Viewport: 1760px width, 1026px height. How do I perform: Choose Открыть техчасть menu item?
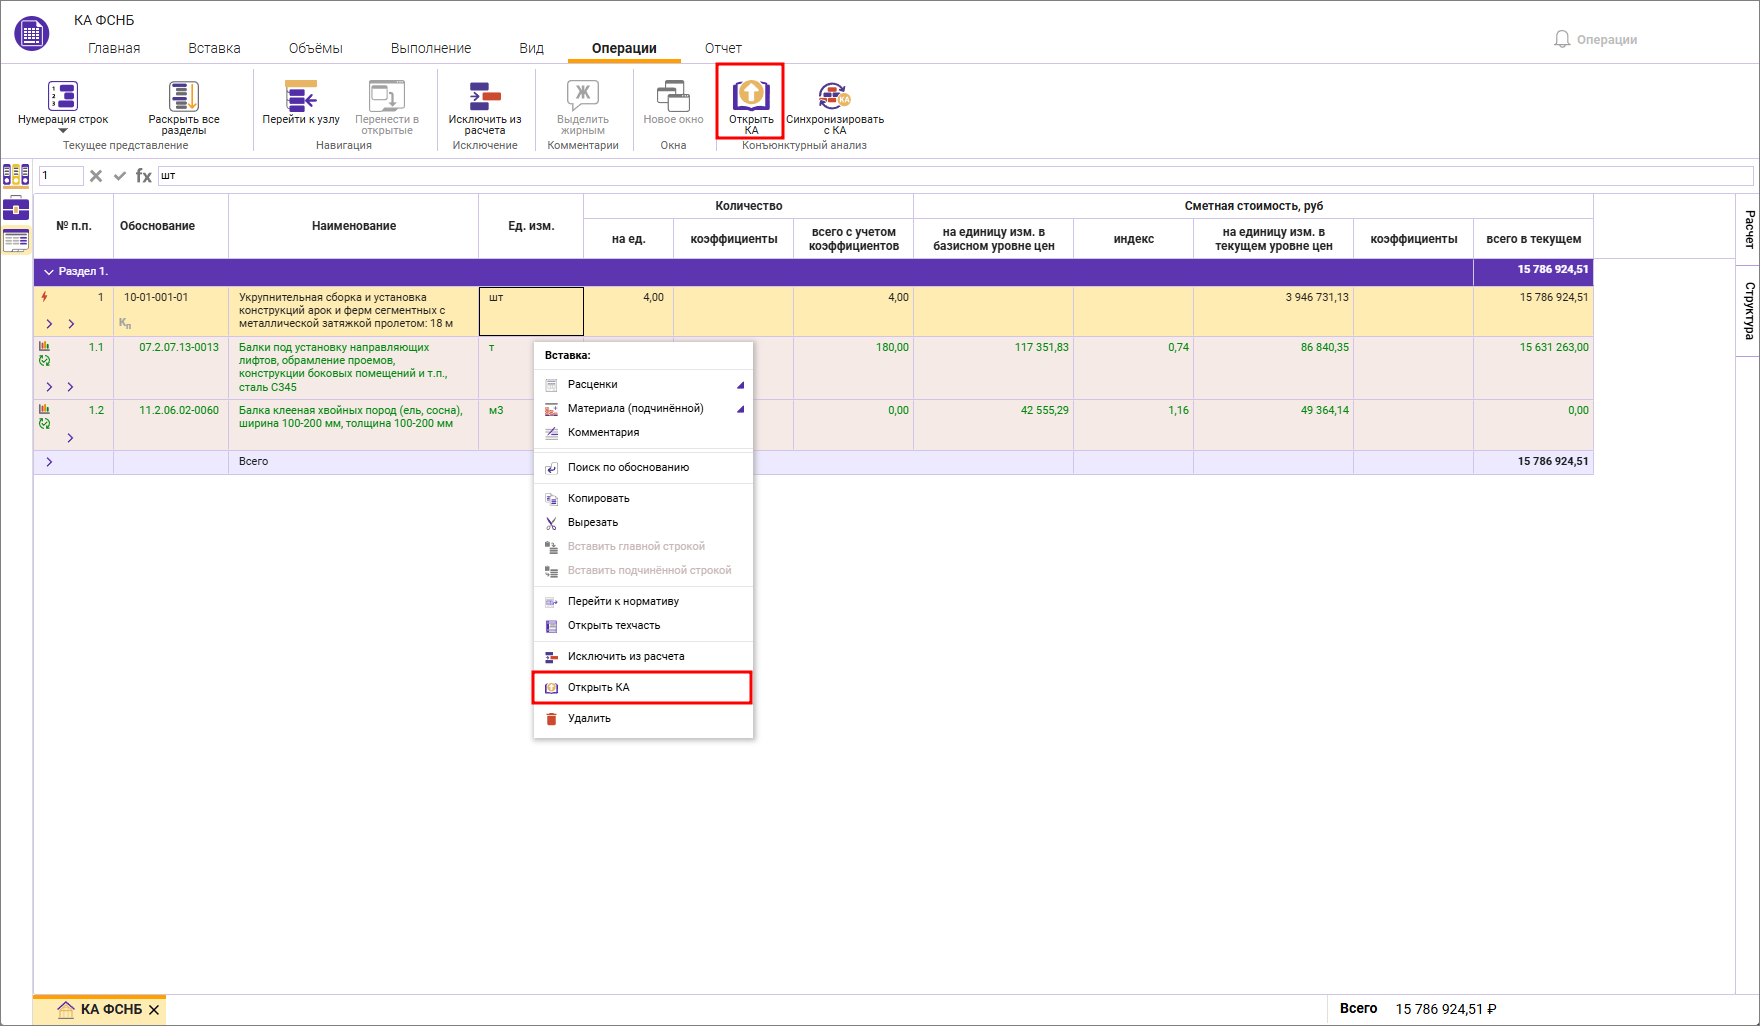pos(643,625)
